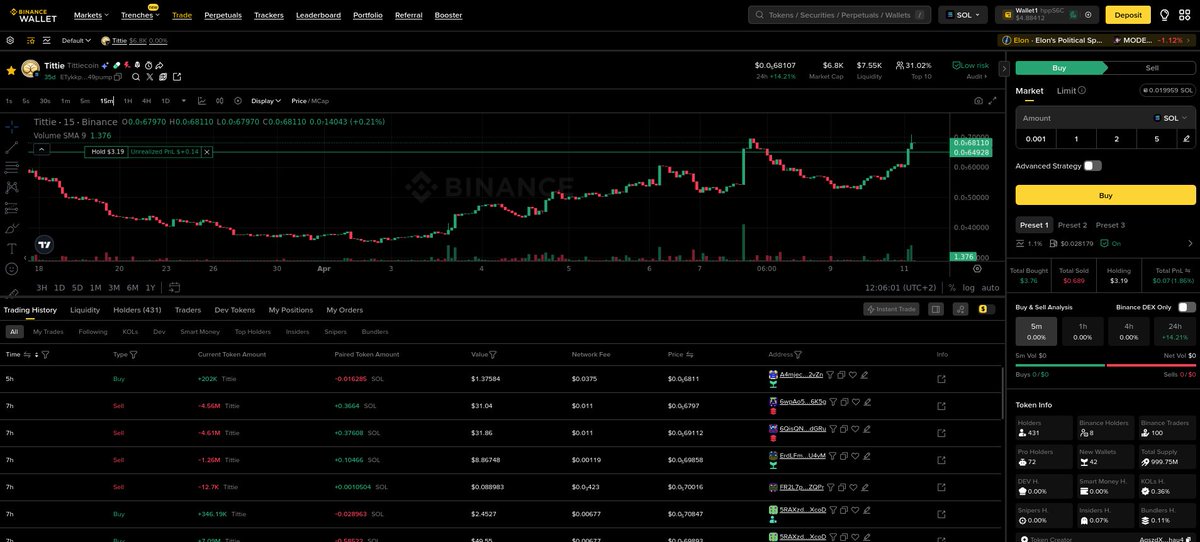Viewport: 1200px width, 542px height.
Task: Swap price display in Price column header
Action: point(688,354)
